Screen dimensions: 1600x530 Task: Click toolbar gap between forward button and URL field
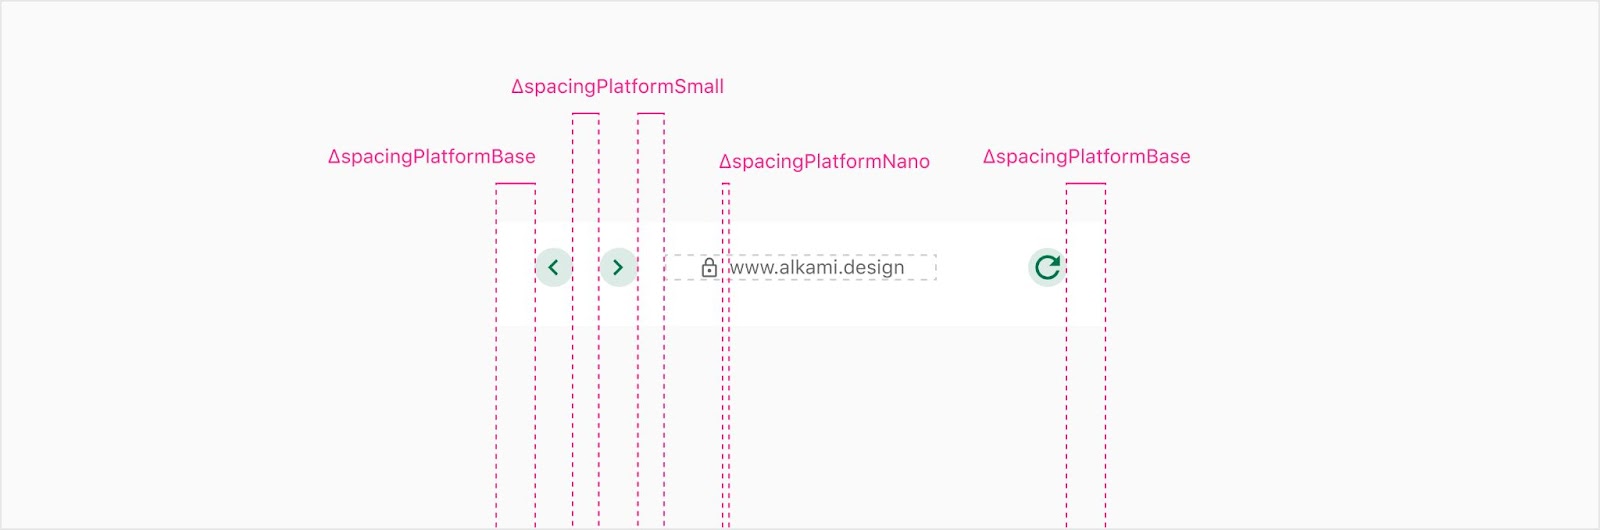(651, 267)
